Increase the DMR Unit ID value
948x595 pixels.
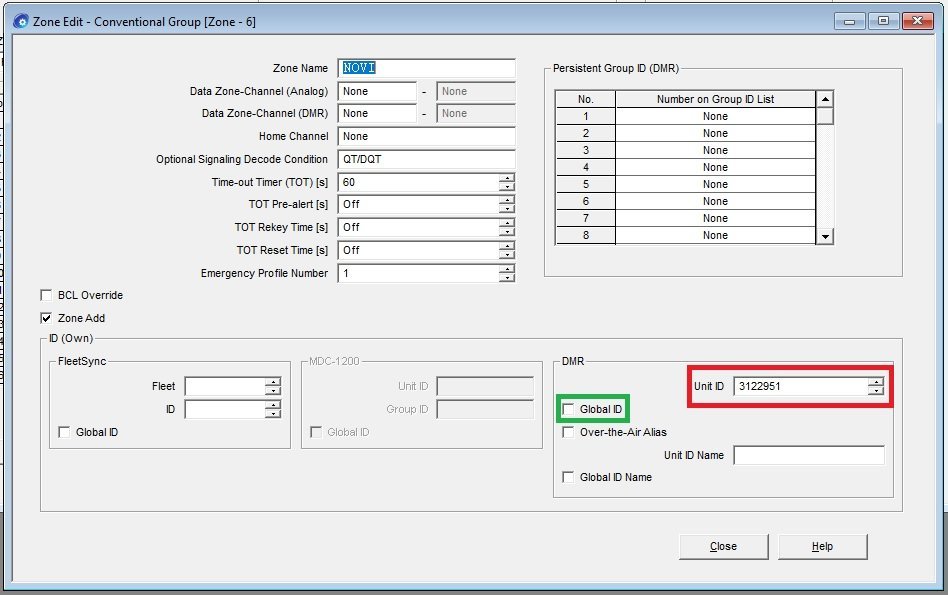coord(876,381)
